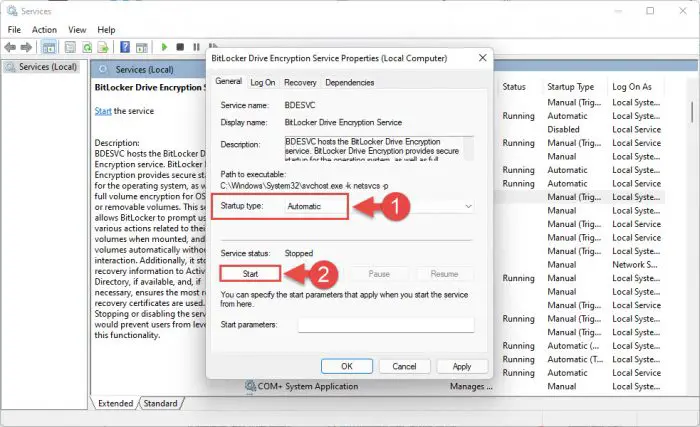Click the 'Start the service' link
700x427 pixels.
click(103, 111)
